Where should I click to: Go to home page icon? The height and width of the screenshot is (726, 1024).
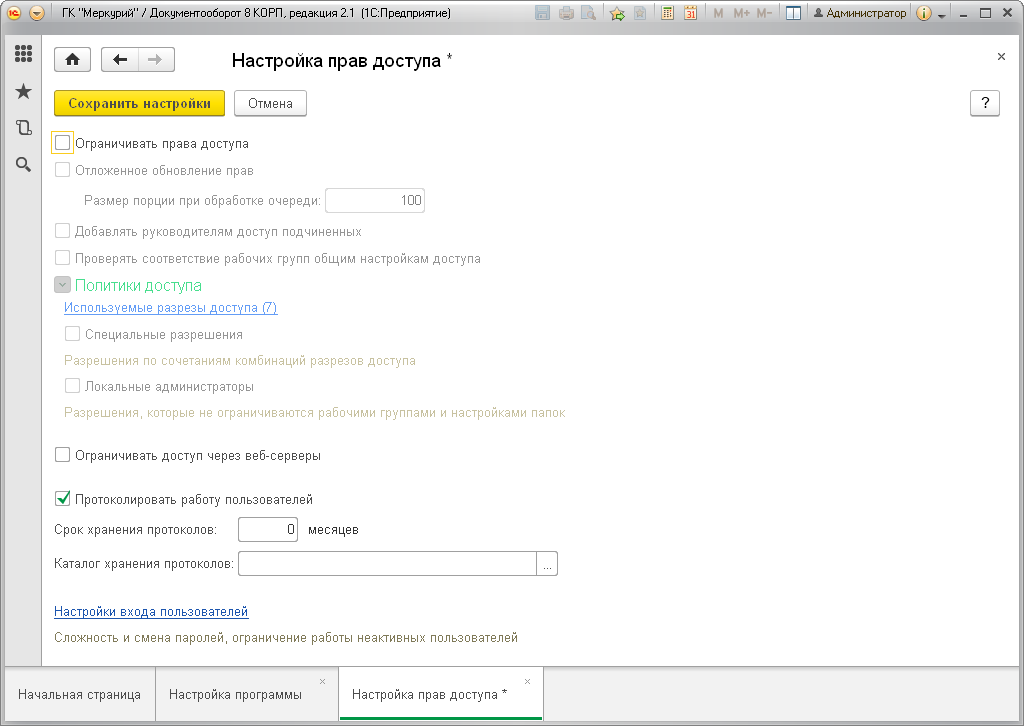[72, 60]
